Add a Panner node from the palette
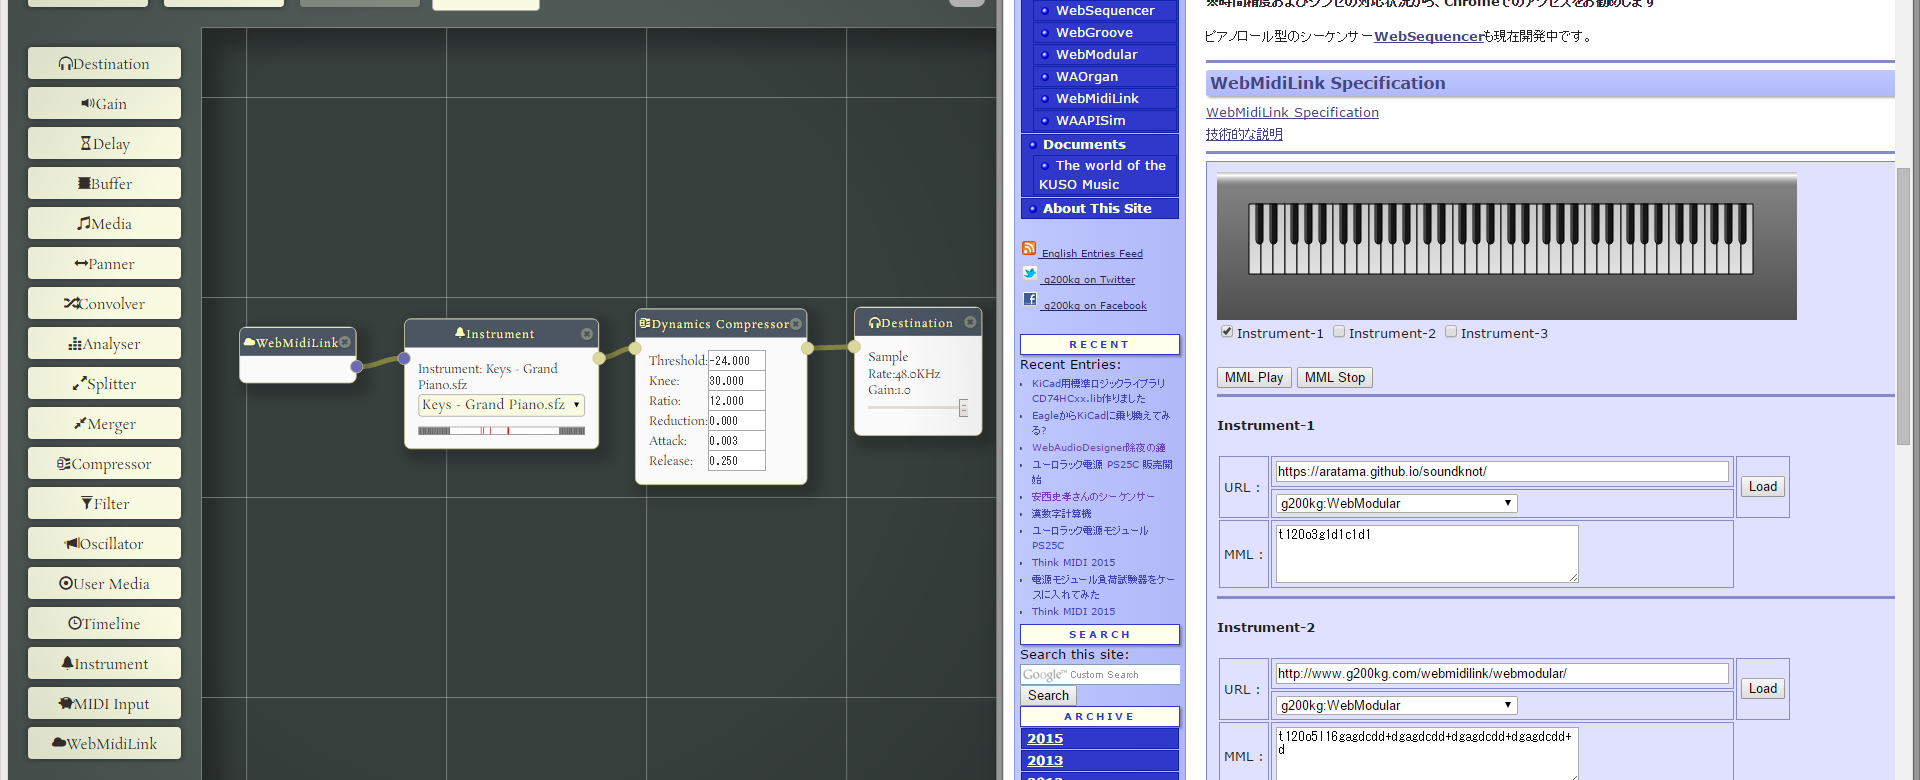 coord(104,263)
